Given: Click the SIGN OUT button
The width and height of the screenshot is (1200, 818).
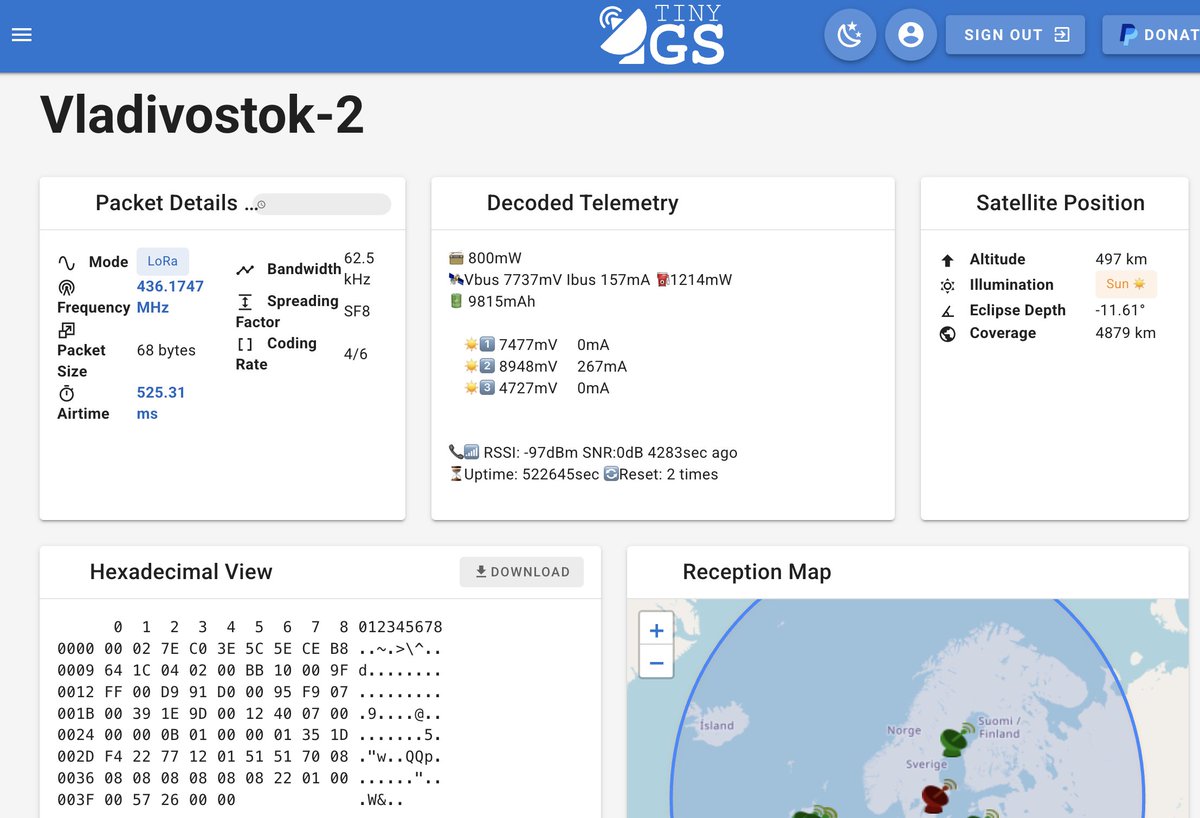Looking at the screenshot, I should (x=1015, y=35).
